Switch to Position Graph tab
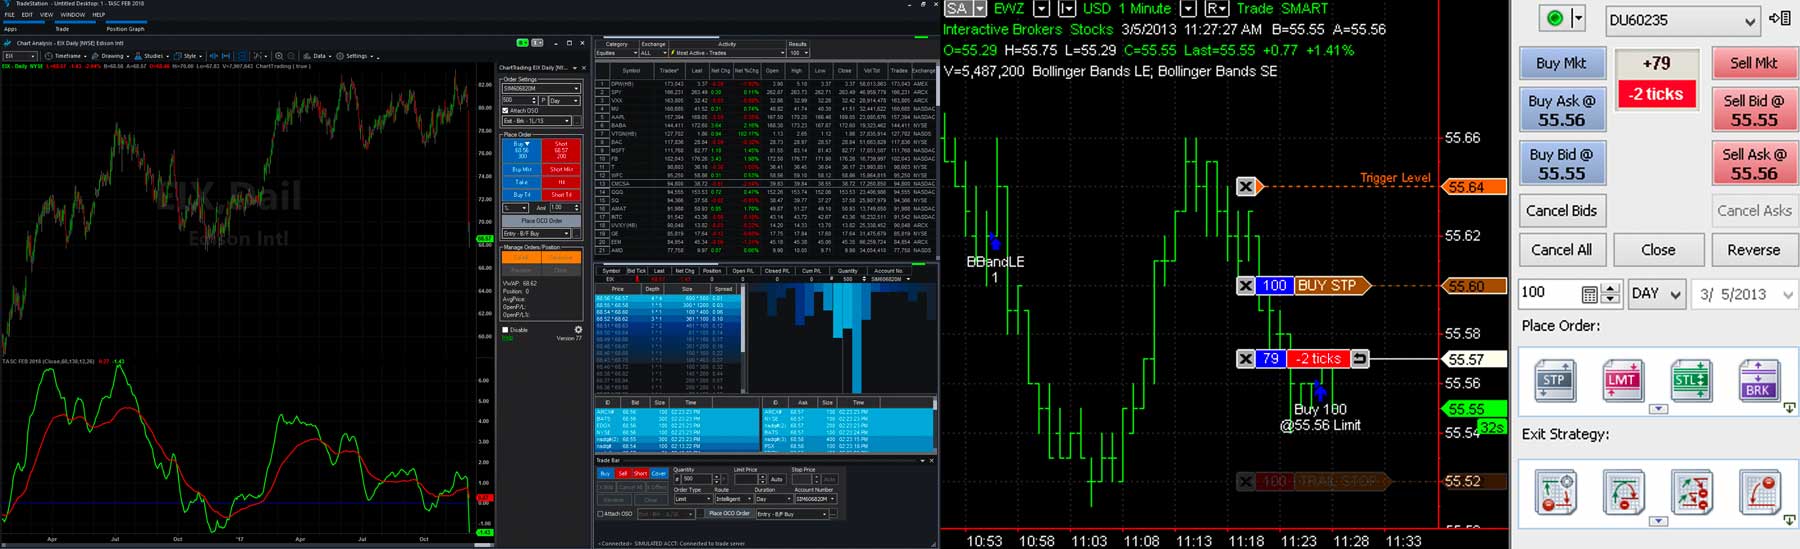This screenshot has width=1800, height=549. 125,29
